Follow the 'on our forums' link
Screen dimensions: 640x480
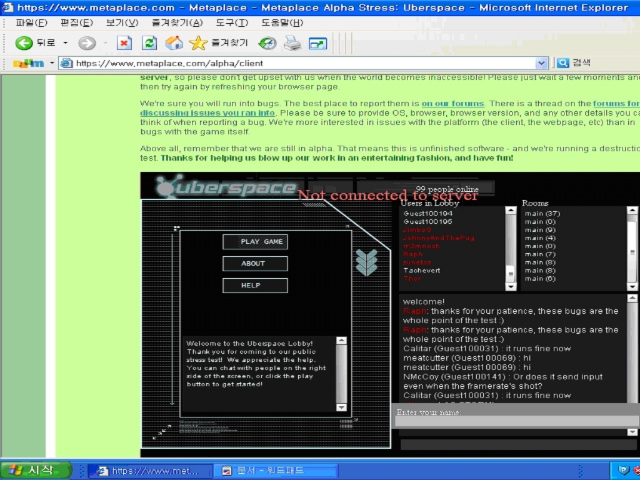pyautogui.click(x=453, y=103)
